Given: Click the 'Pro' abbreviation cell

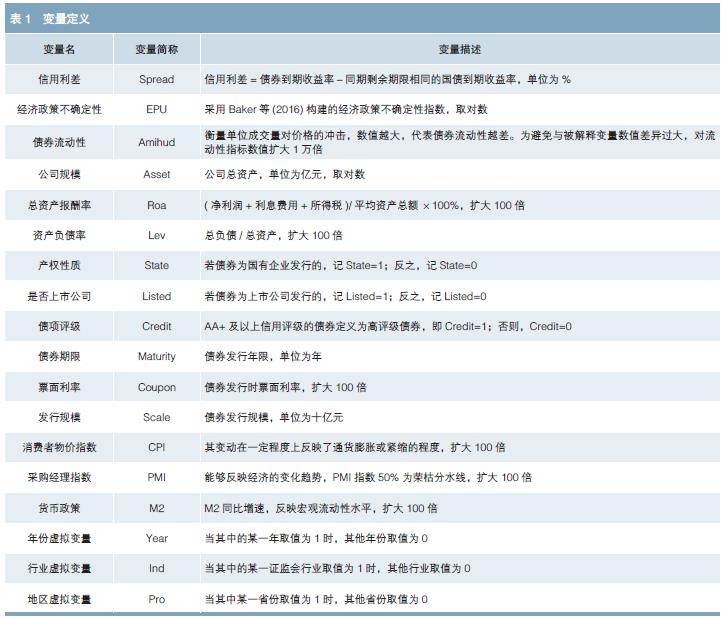Looking at the screenshot, I should pyautogui.click(x=156, y=599).
